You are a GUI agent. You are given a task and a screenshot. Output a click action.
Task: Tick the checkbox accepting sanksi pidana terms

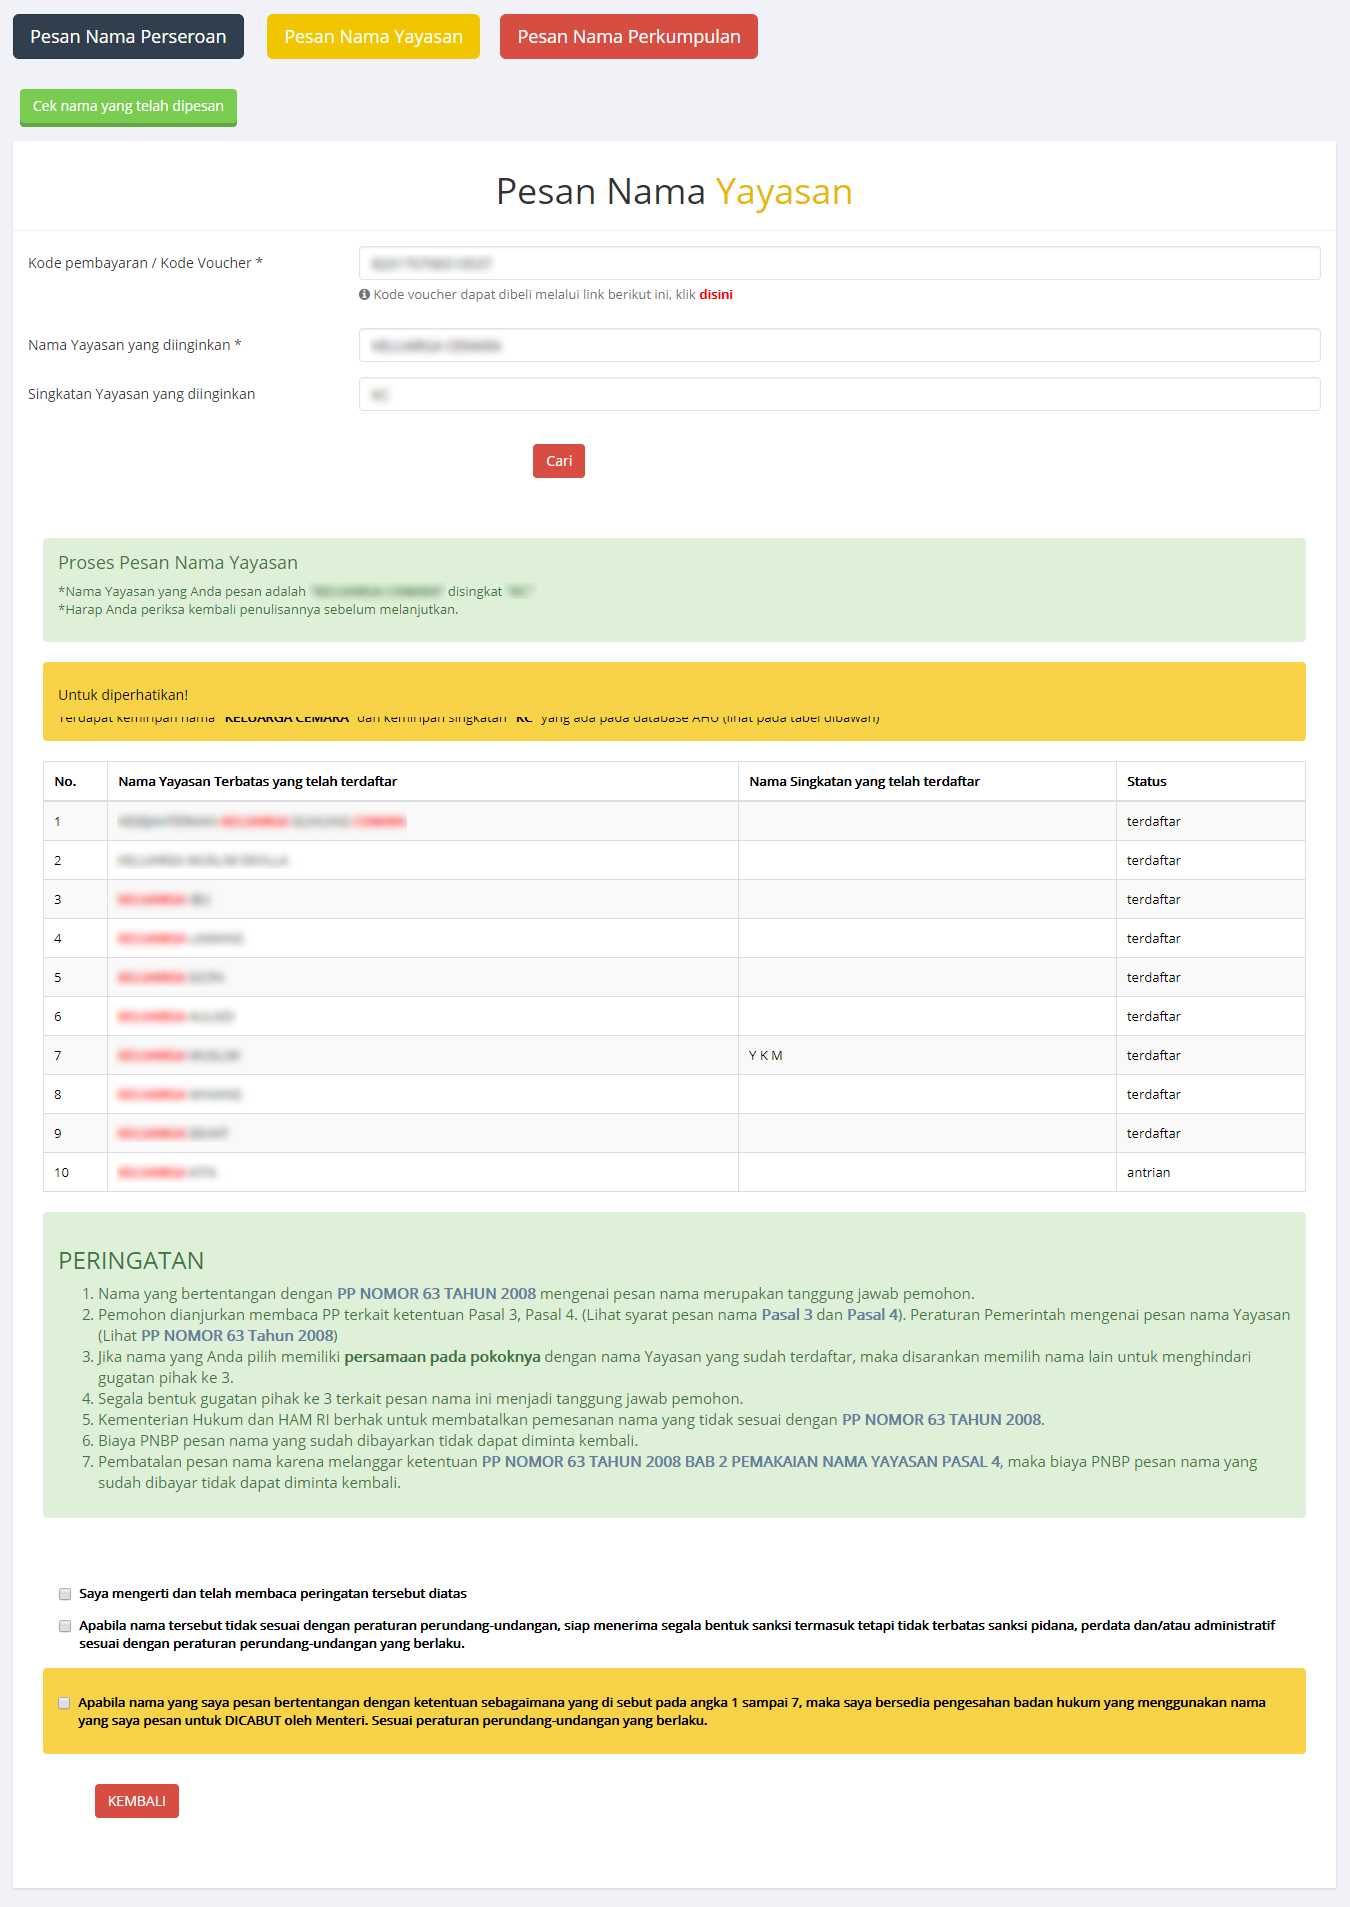[65, 1626]
